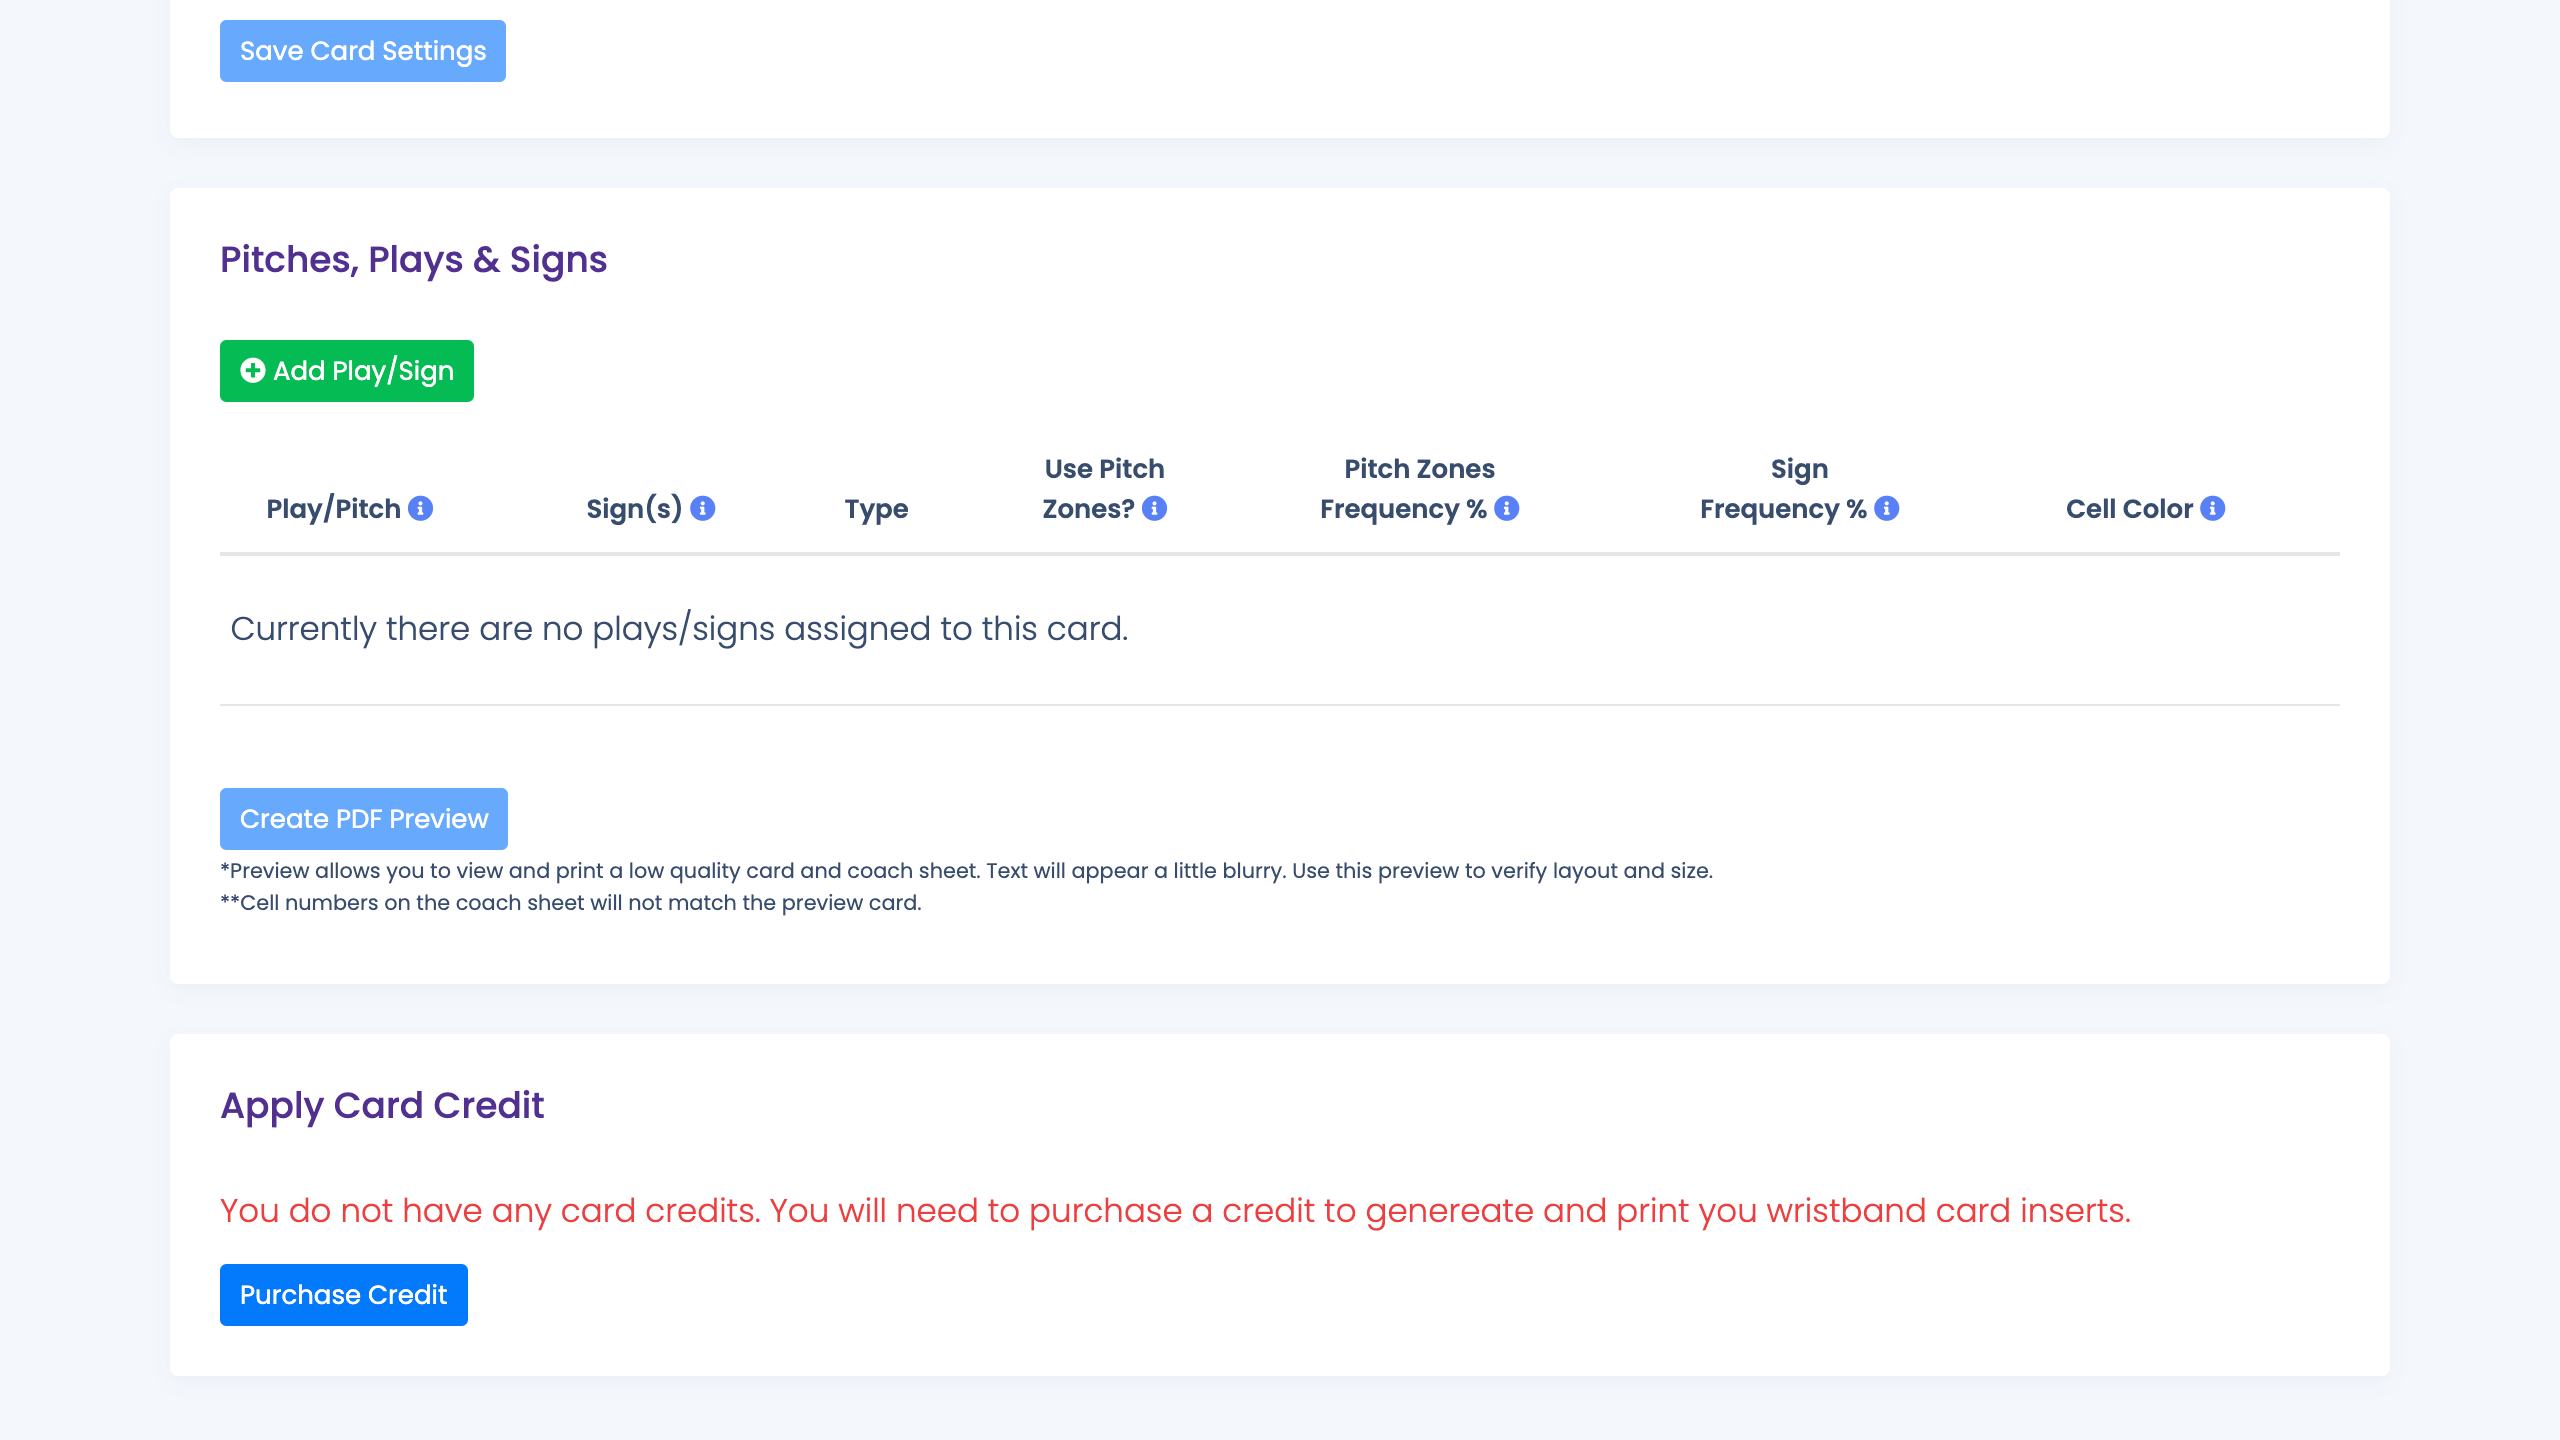Click the no plays/signs assigned message
The image size is (2560, 1440).
[679, 629]
